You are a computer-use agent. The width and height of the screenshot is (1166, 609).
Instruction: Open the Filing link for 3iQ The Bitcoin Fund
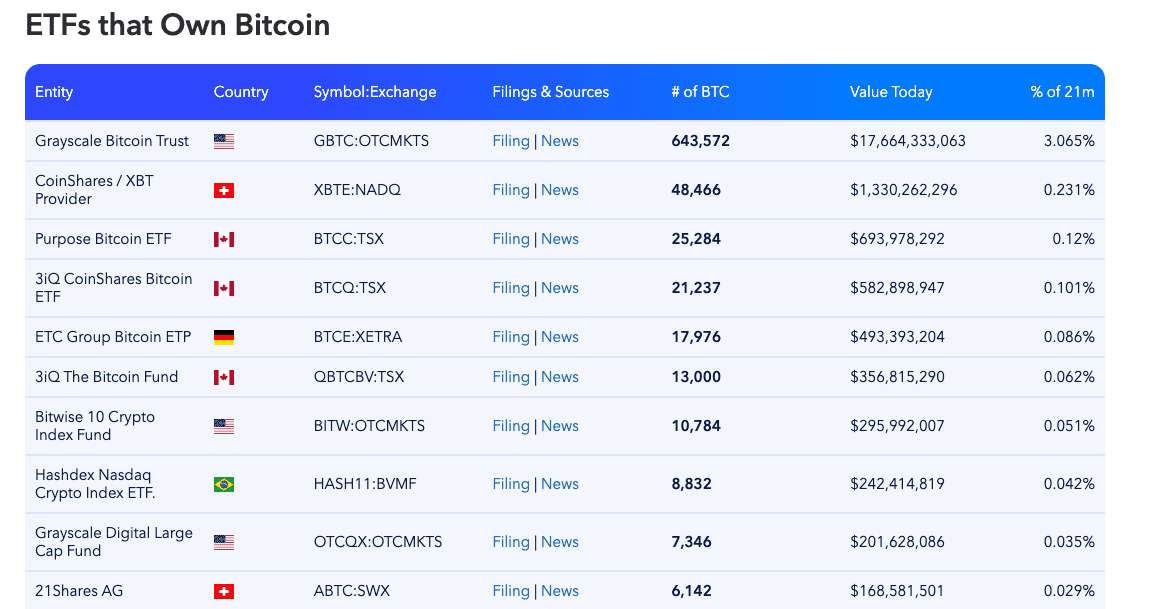coord(511,377)
